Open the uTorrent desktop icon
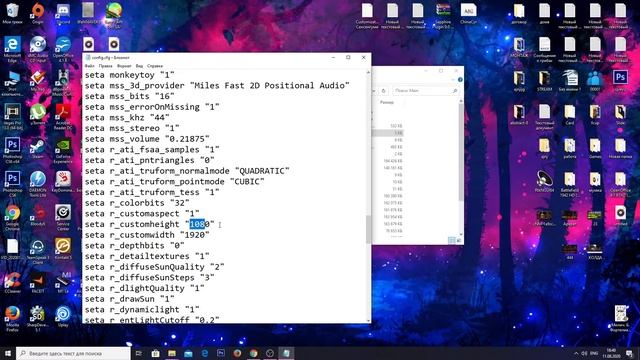 click(38, 115)
